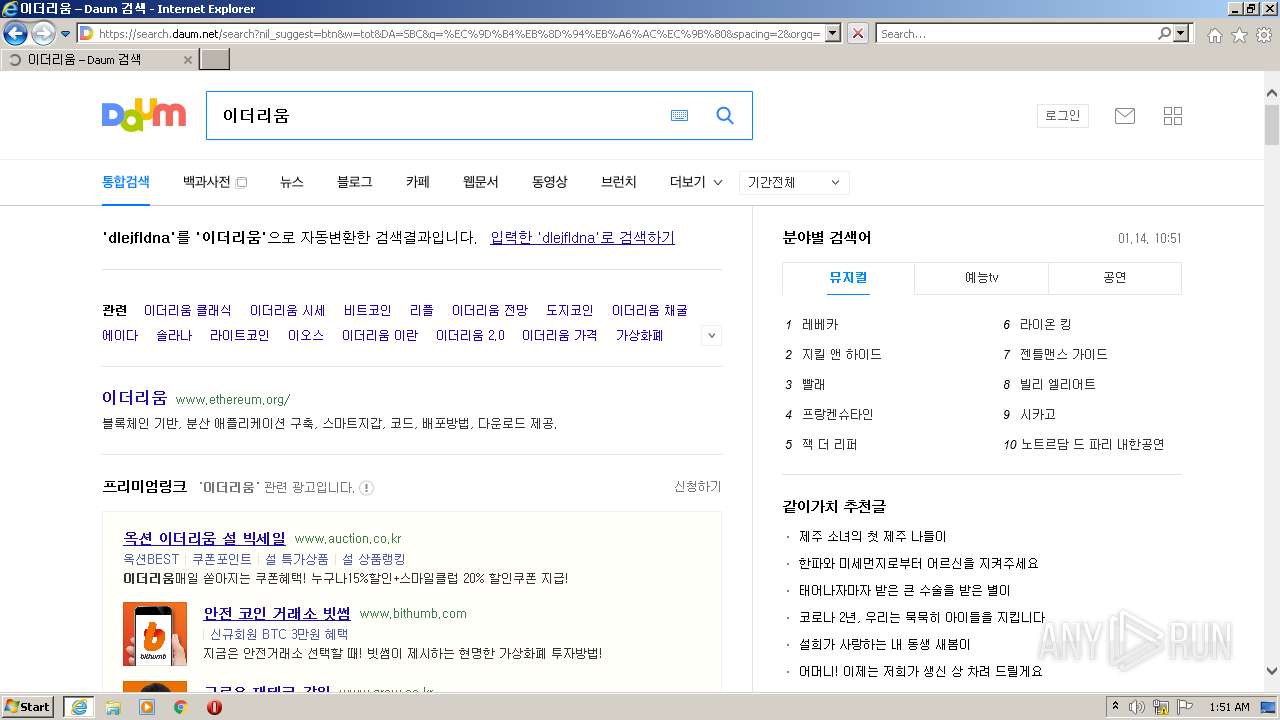
Task: Click the action center flag tray icon
Action: click(1185, 707)
